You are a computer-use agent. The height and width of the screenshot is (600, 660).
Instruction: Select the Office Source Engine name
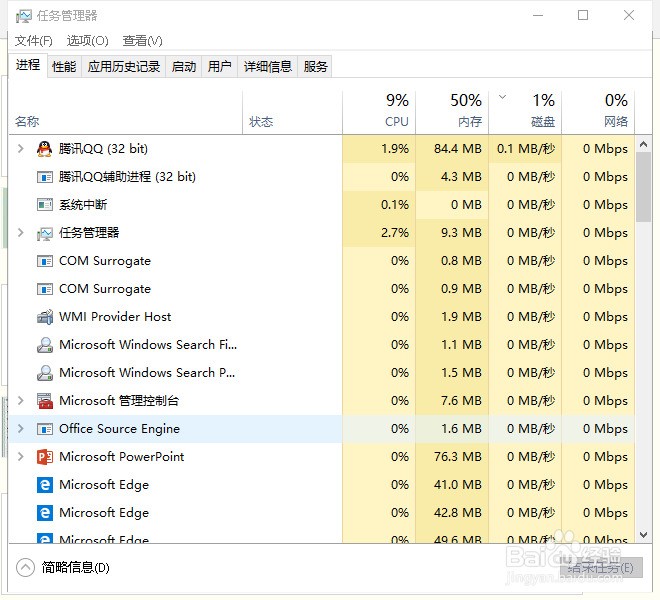pos(119,429)
